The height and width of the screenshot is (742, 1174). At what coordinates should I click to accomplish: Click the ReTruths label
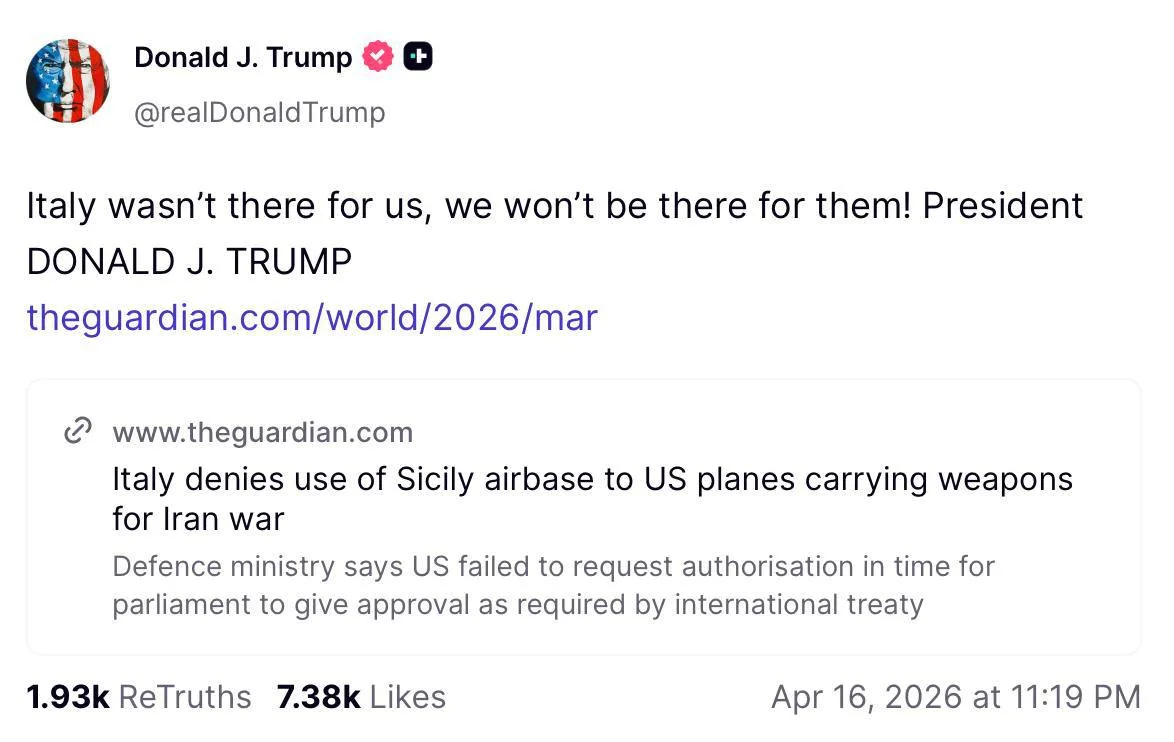tap(185, 697)
